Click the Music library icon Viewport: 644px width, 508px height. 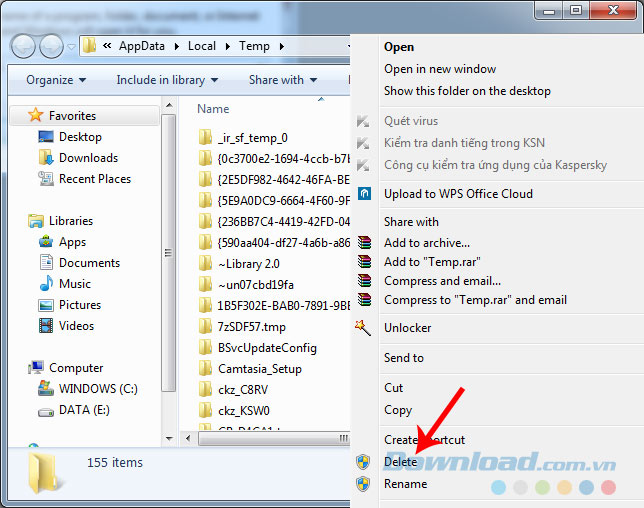(x=46, y=283)
